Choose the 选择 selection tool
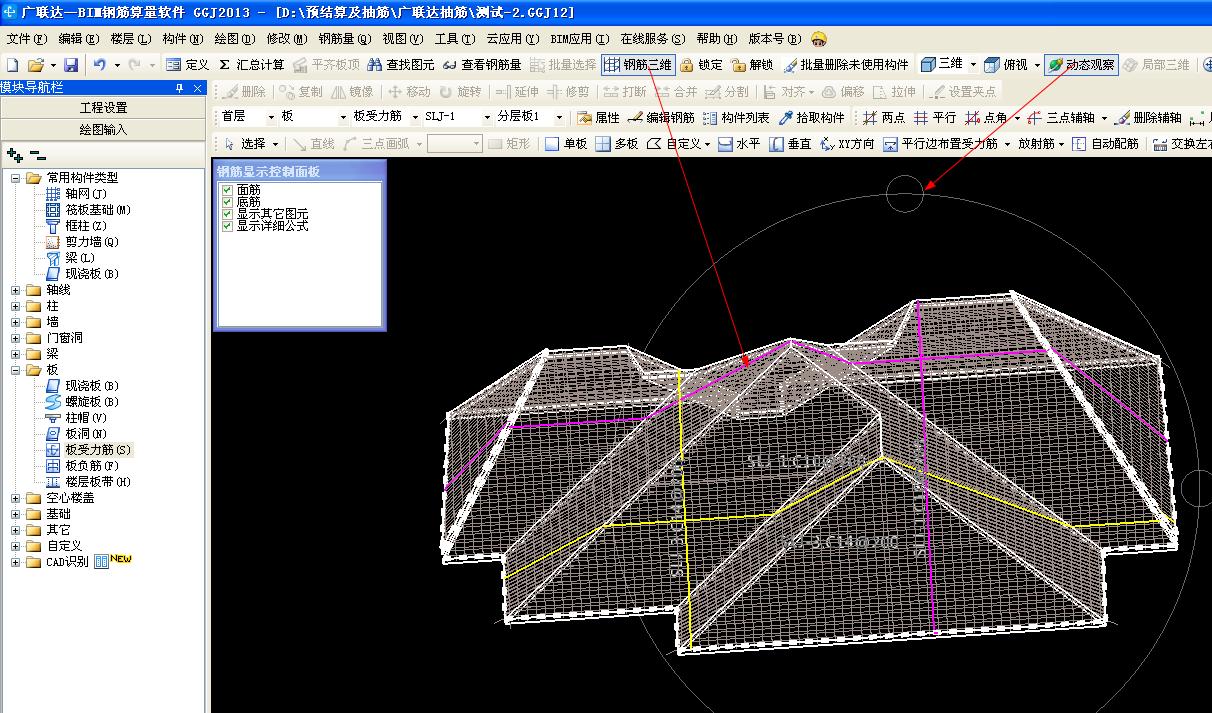 tap(245, 144)
